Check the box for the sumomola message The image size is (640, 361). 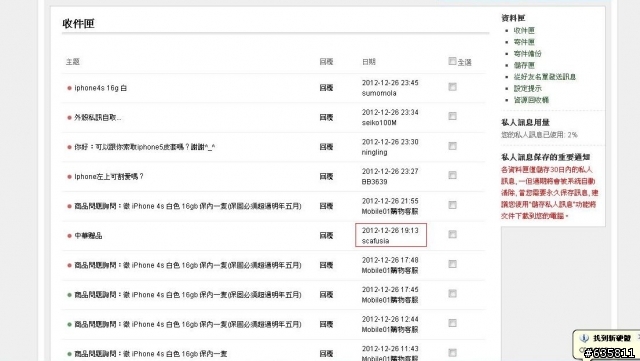pyautogui.click(x=452, y=87)
